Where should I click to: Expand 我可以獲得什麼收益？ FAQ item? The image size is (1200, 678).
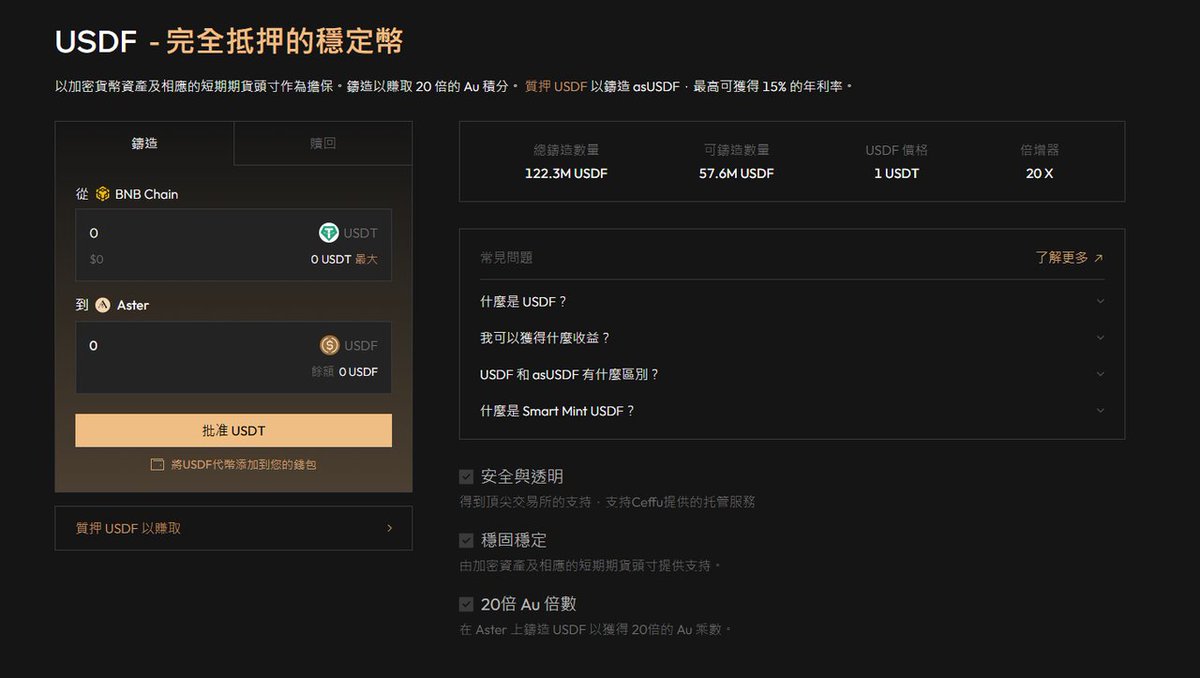(792, 338)
